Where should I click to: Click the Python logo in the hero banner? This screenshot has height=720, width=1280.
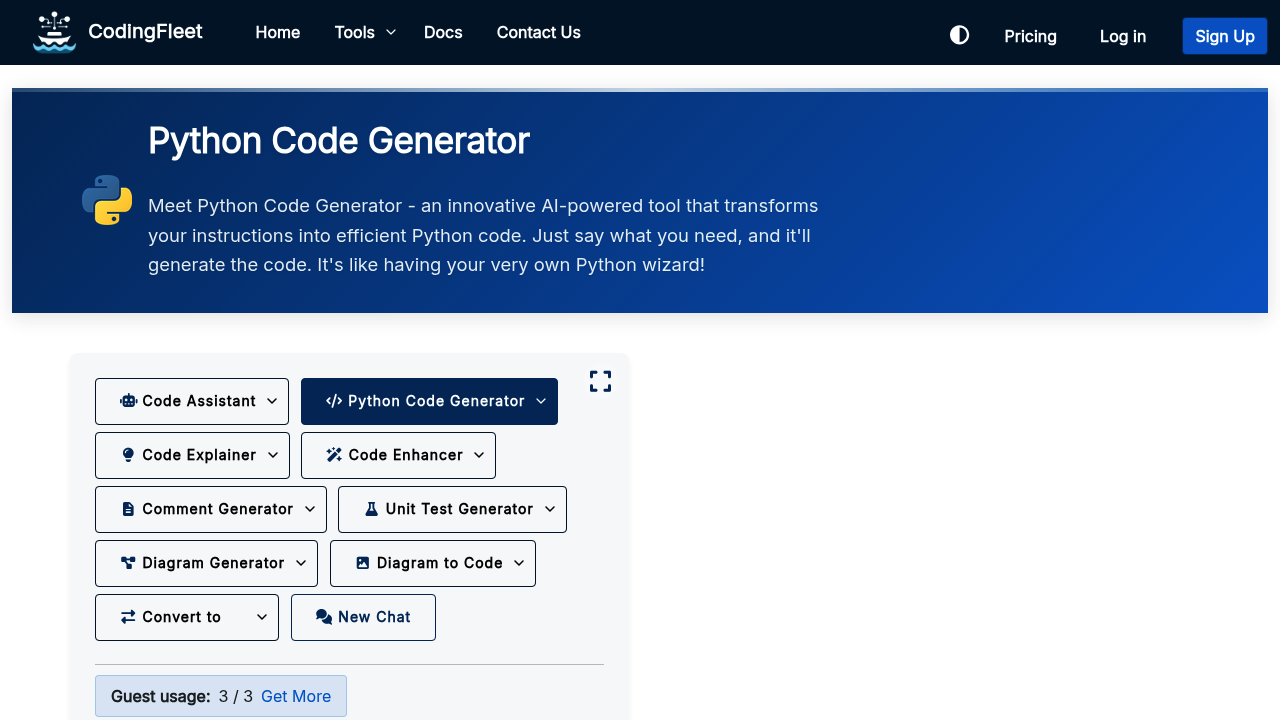tap(106, 199)
